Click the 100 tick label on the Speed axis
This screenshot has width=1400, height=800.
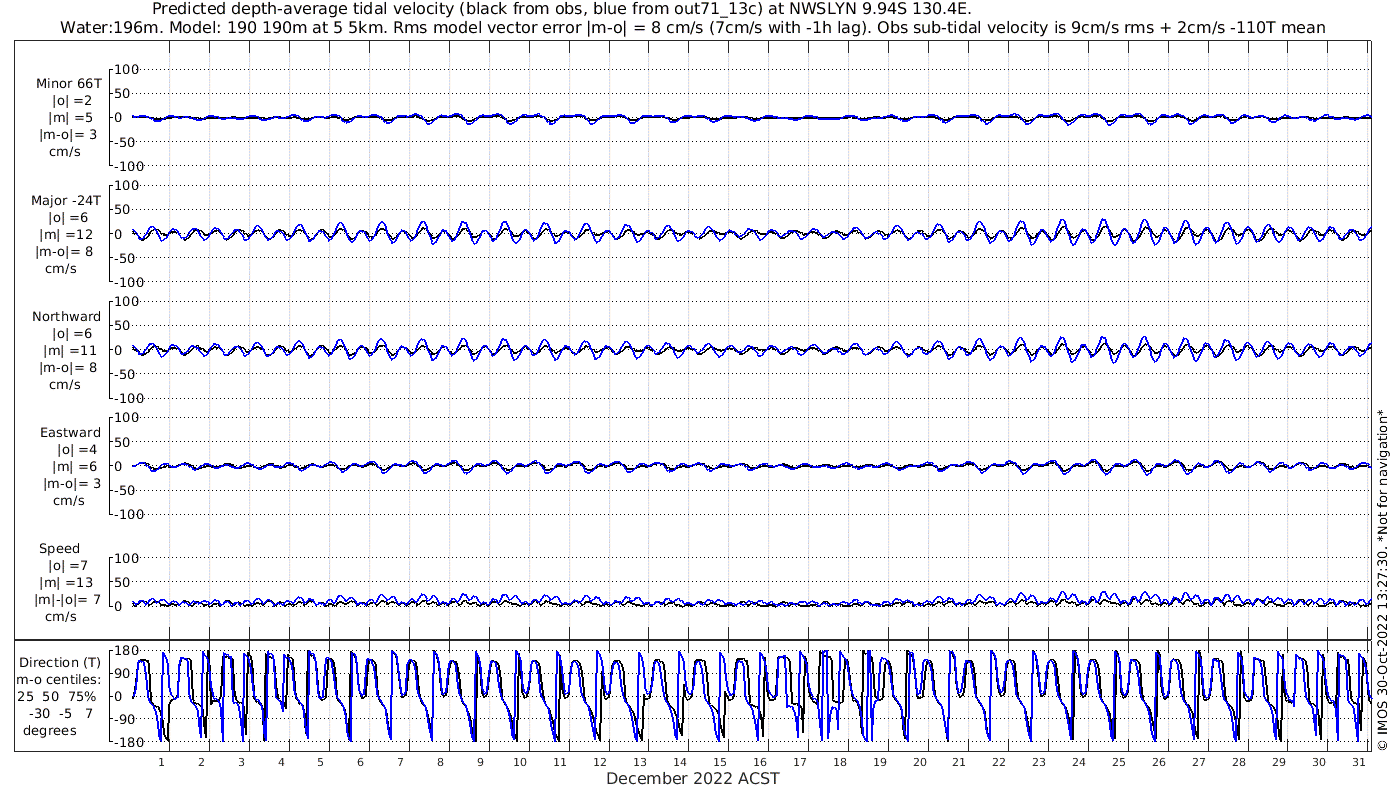127,557
